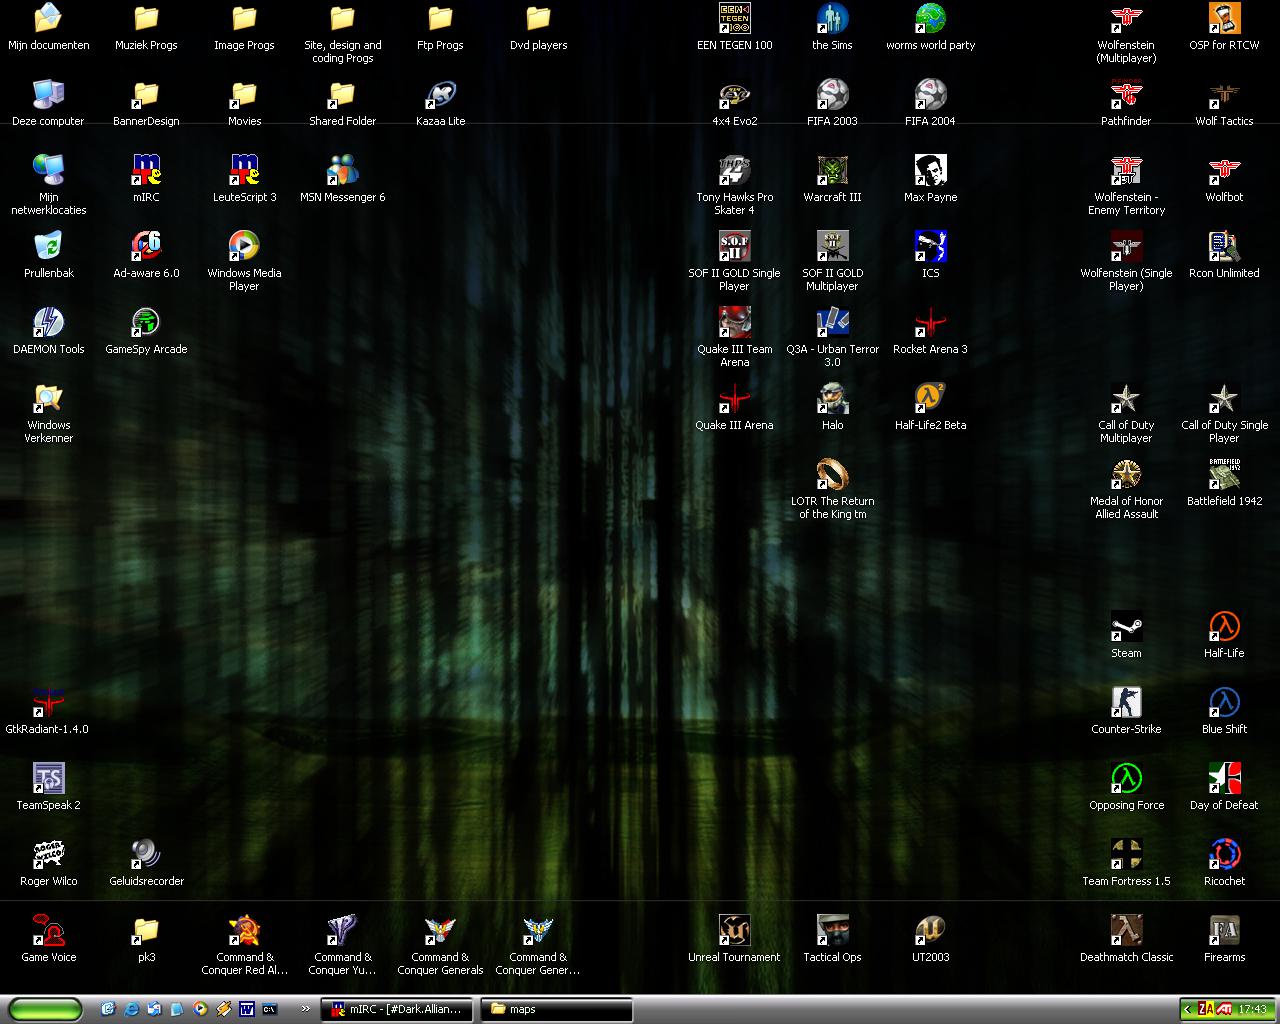Select the FIFA 2004 icon

930,94
